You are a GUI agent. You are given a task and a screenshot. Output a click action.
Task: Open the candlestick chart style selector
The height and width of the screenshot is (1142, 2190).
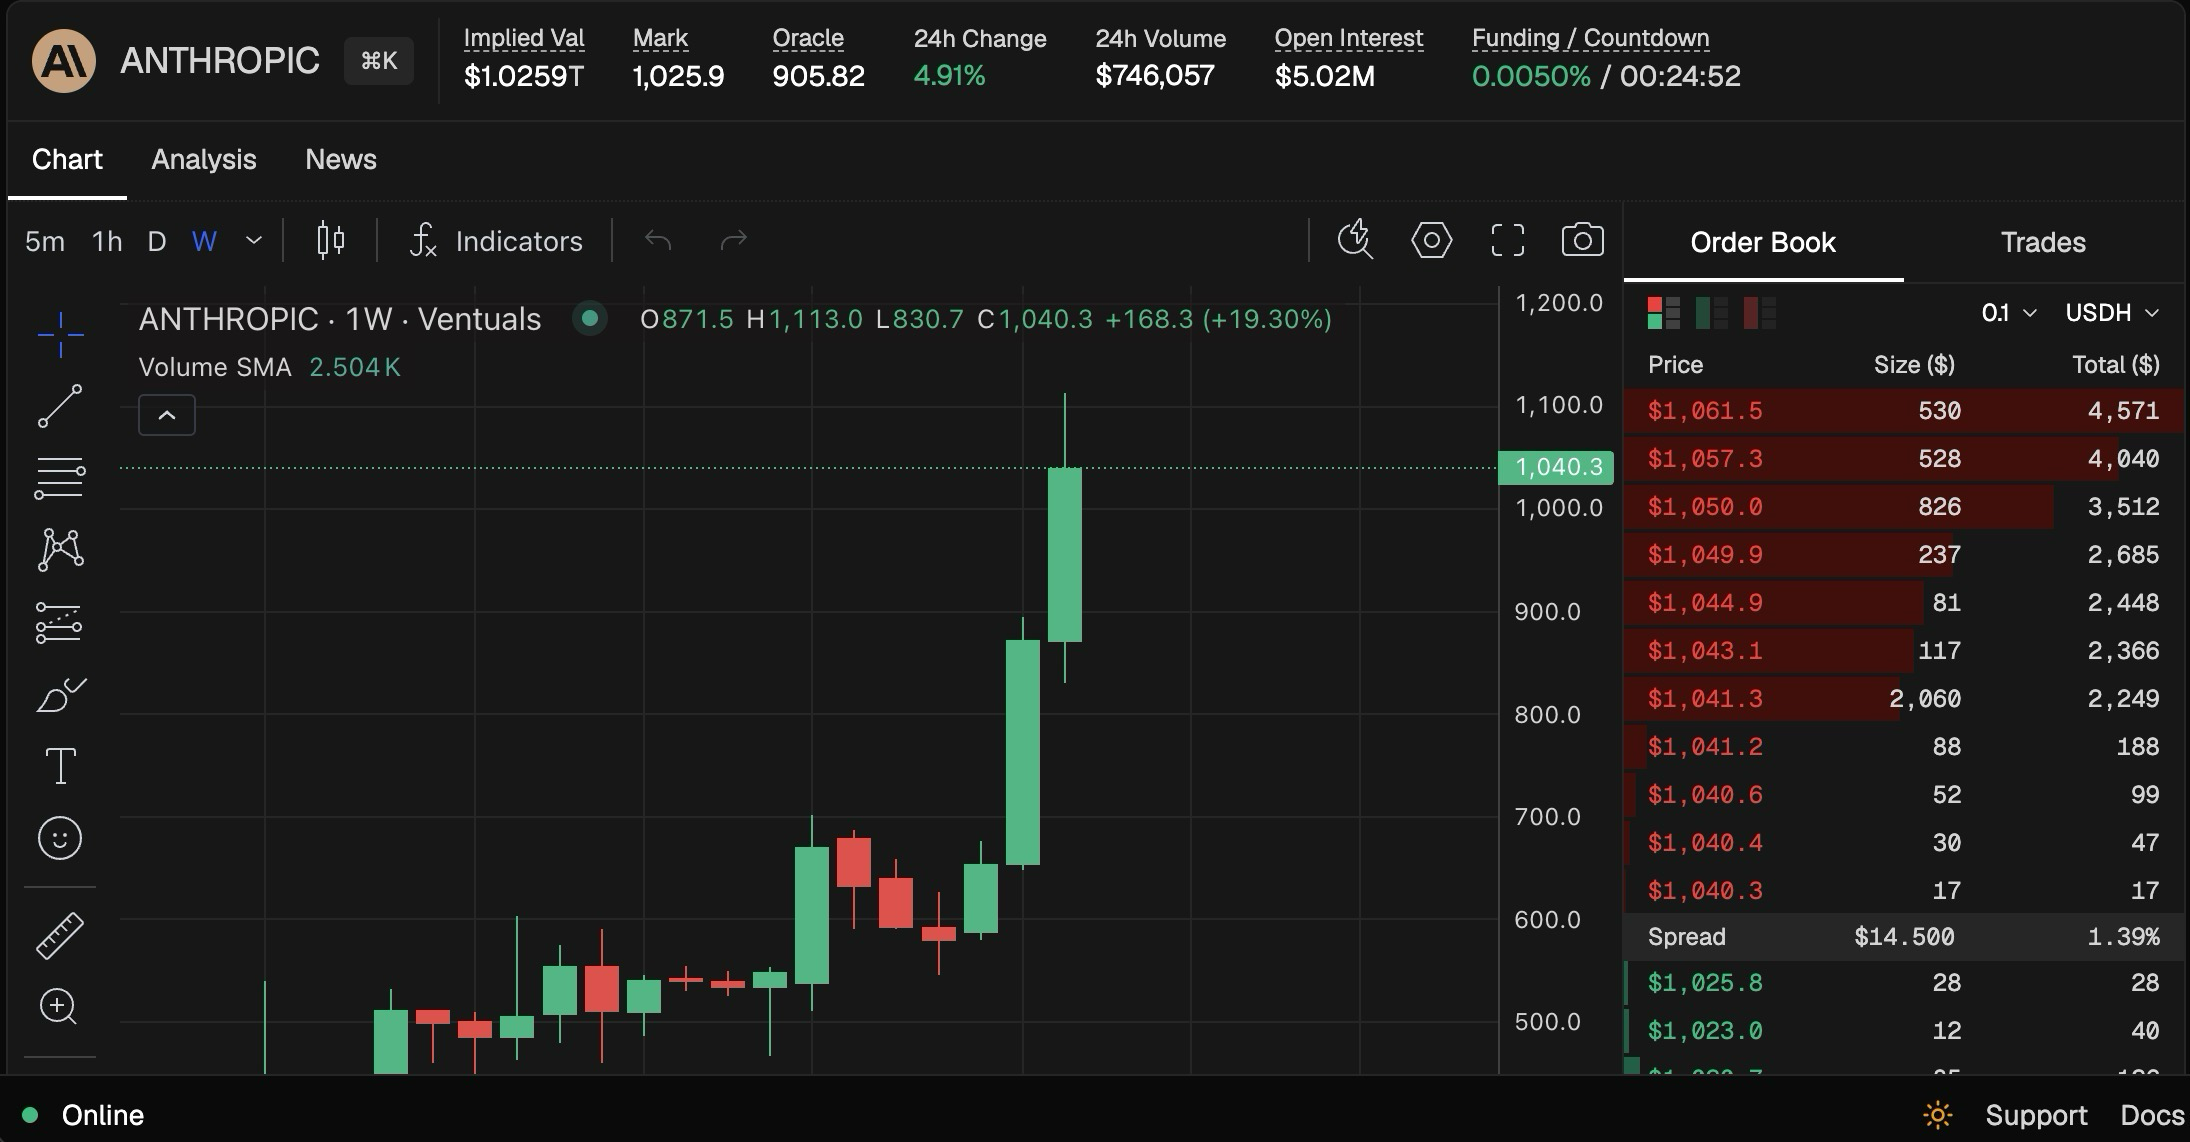point(331,241)
